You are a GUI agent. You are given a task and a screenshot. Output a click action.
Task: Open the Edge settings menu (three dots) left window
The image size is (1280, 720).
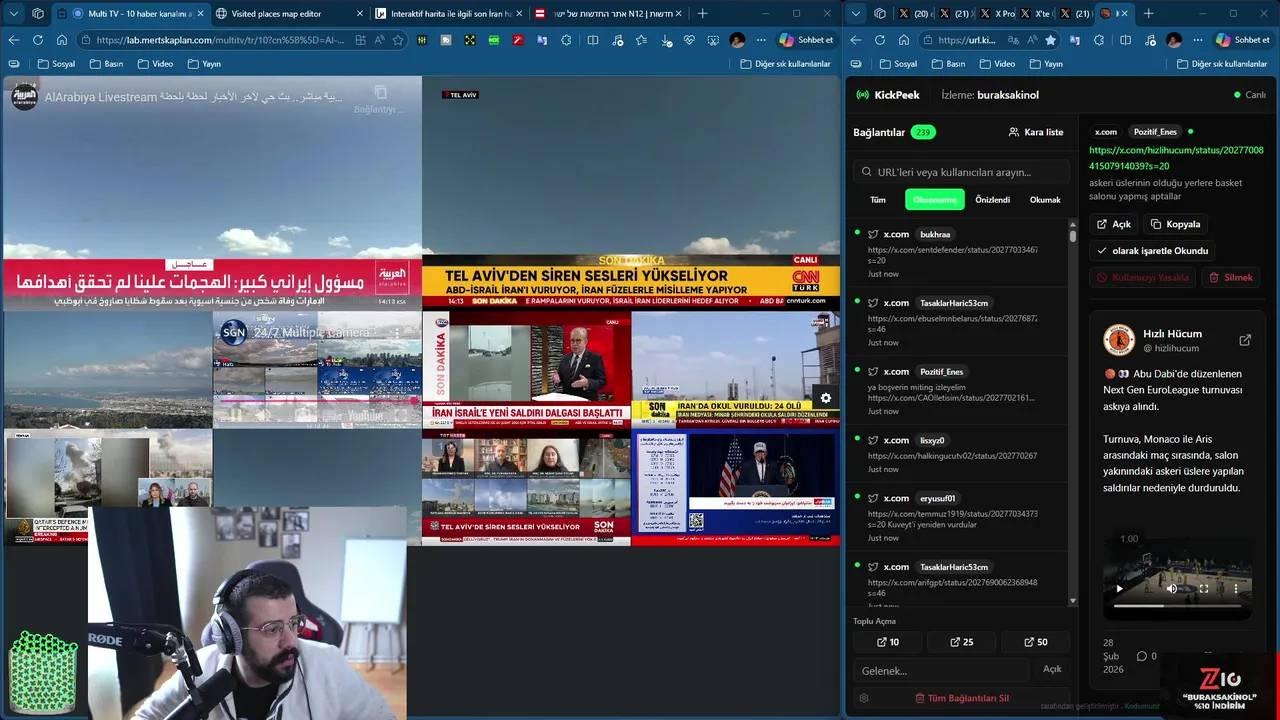click(761, 40)
